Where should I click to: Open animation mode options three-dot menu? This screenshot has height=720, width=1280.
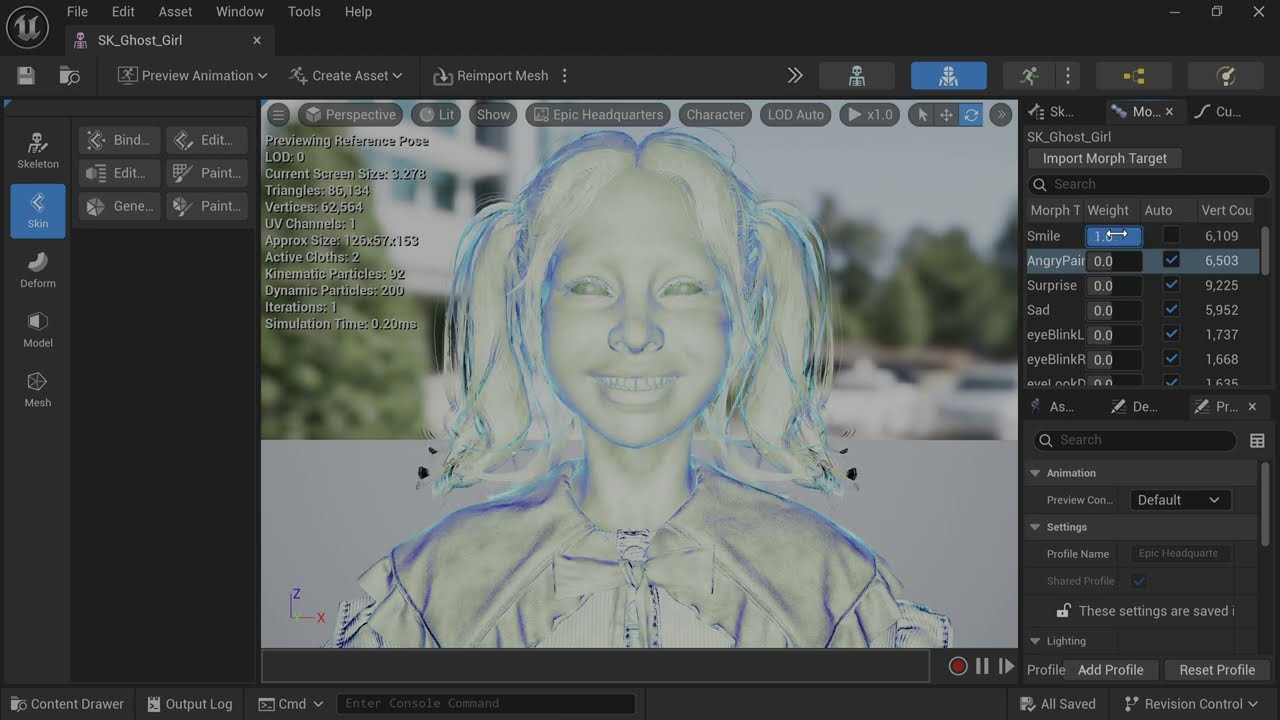tap(1068, 76)
